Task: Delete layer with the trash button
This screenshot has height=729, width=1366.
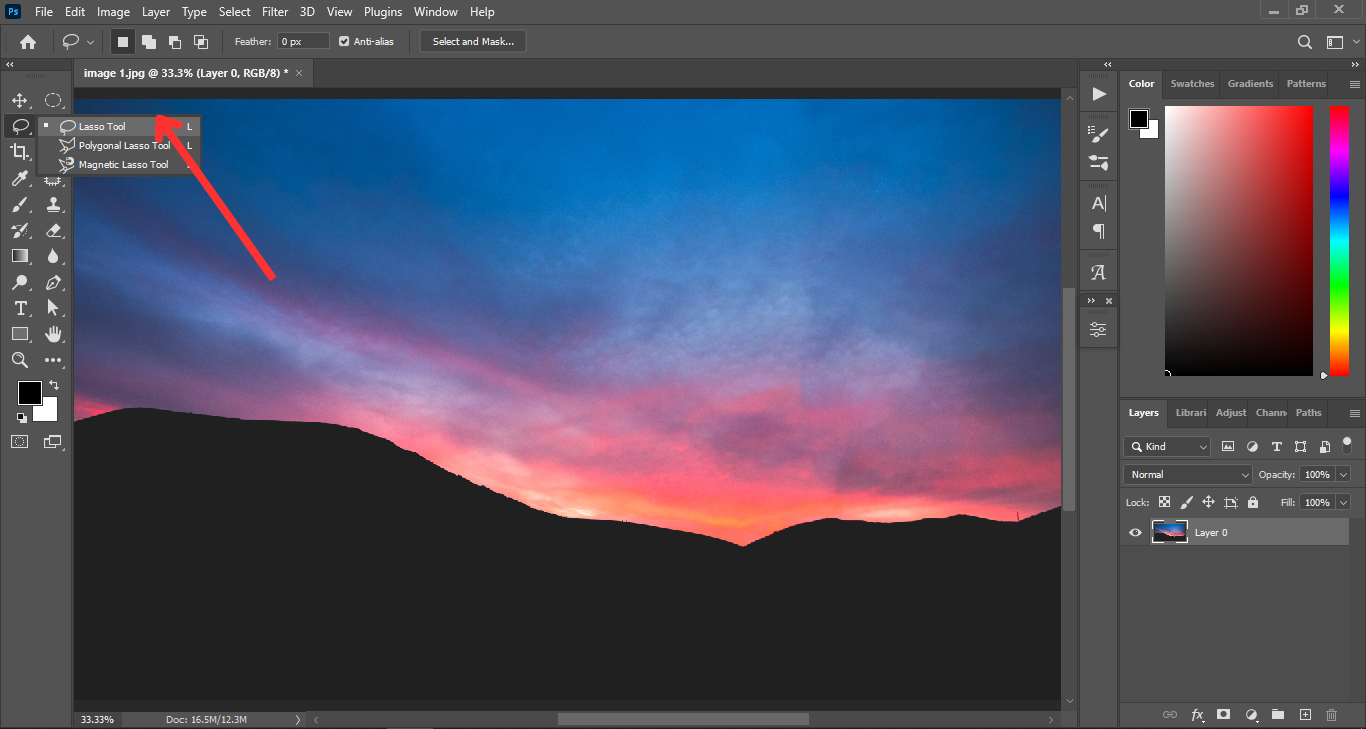Action: pos(1331,715)
